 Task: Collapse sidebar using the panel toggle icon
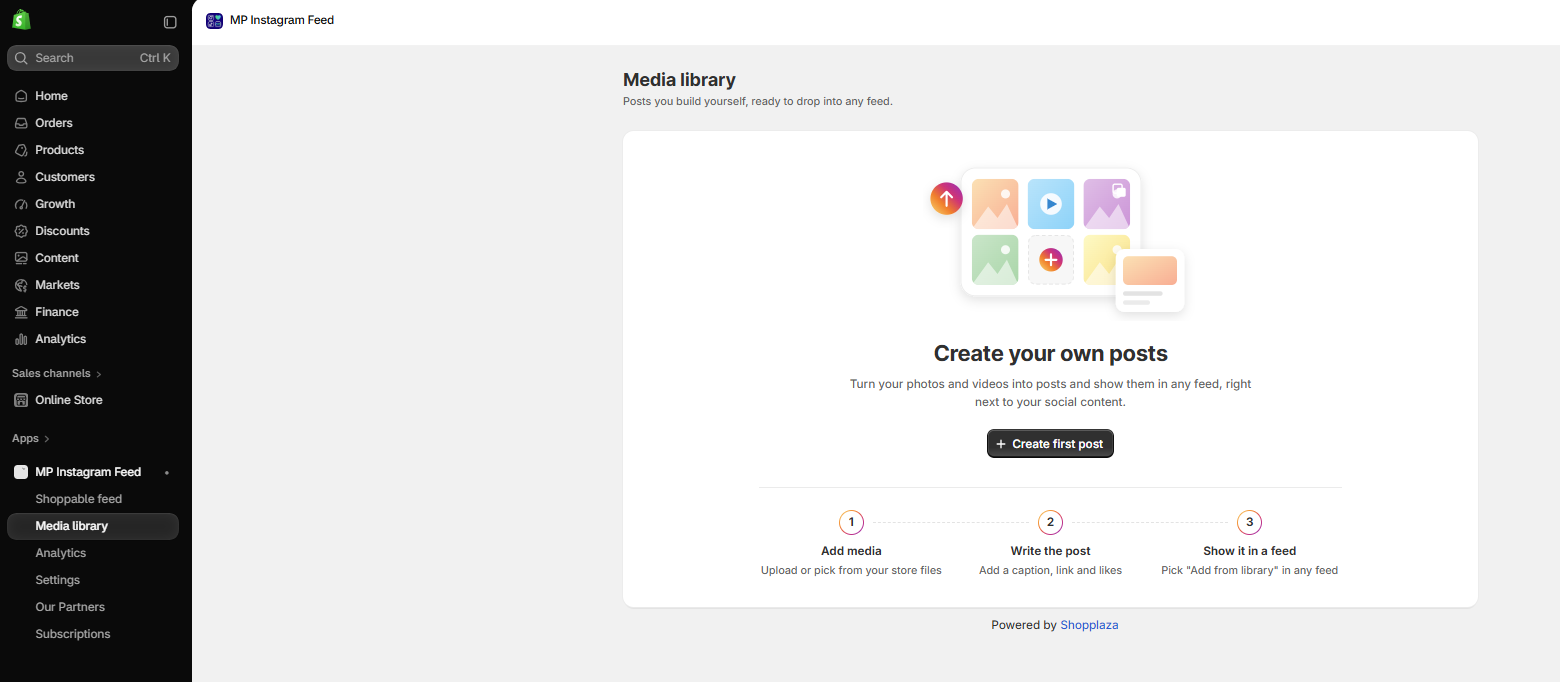(170, 22)
